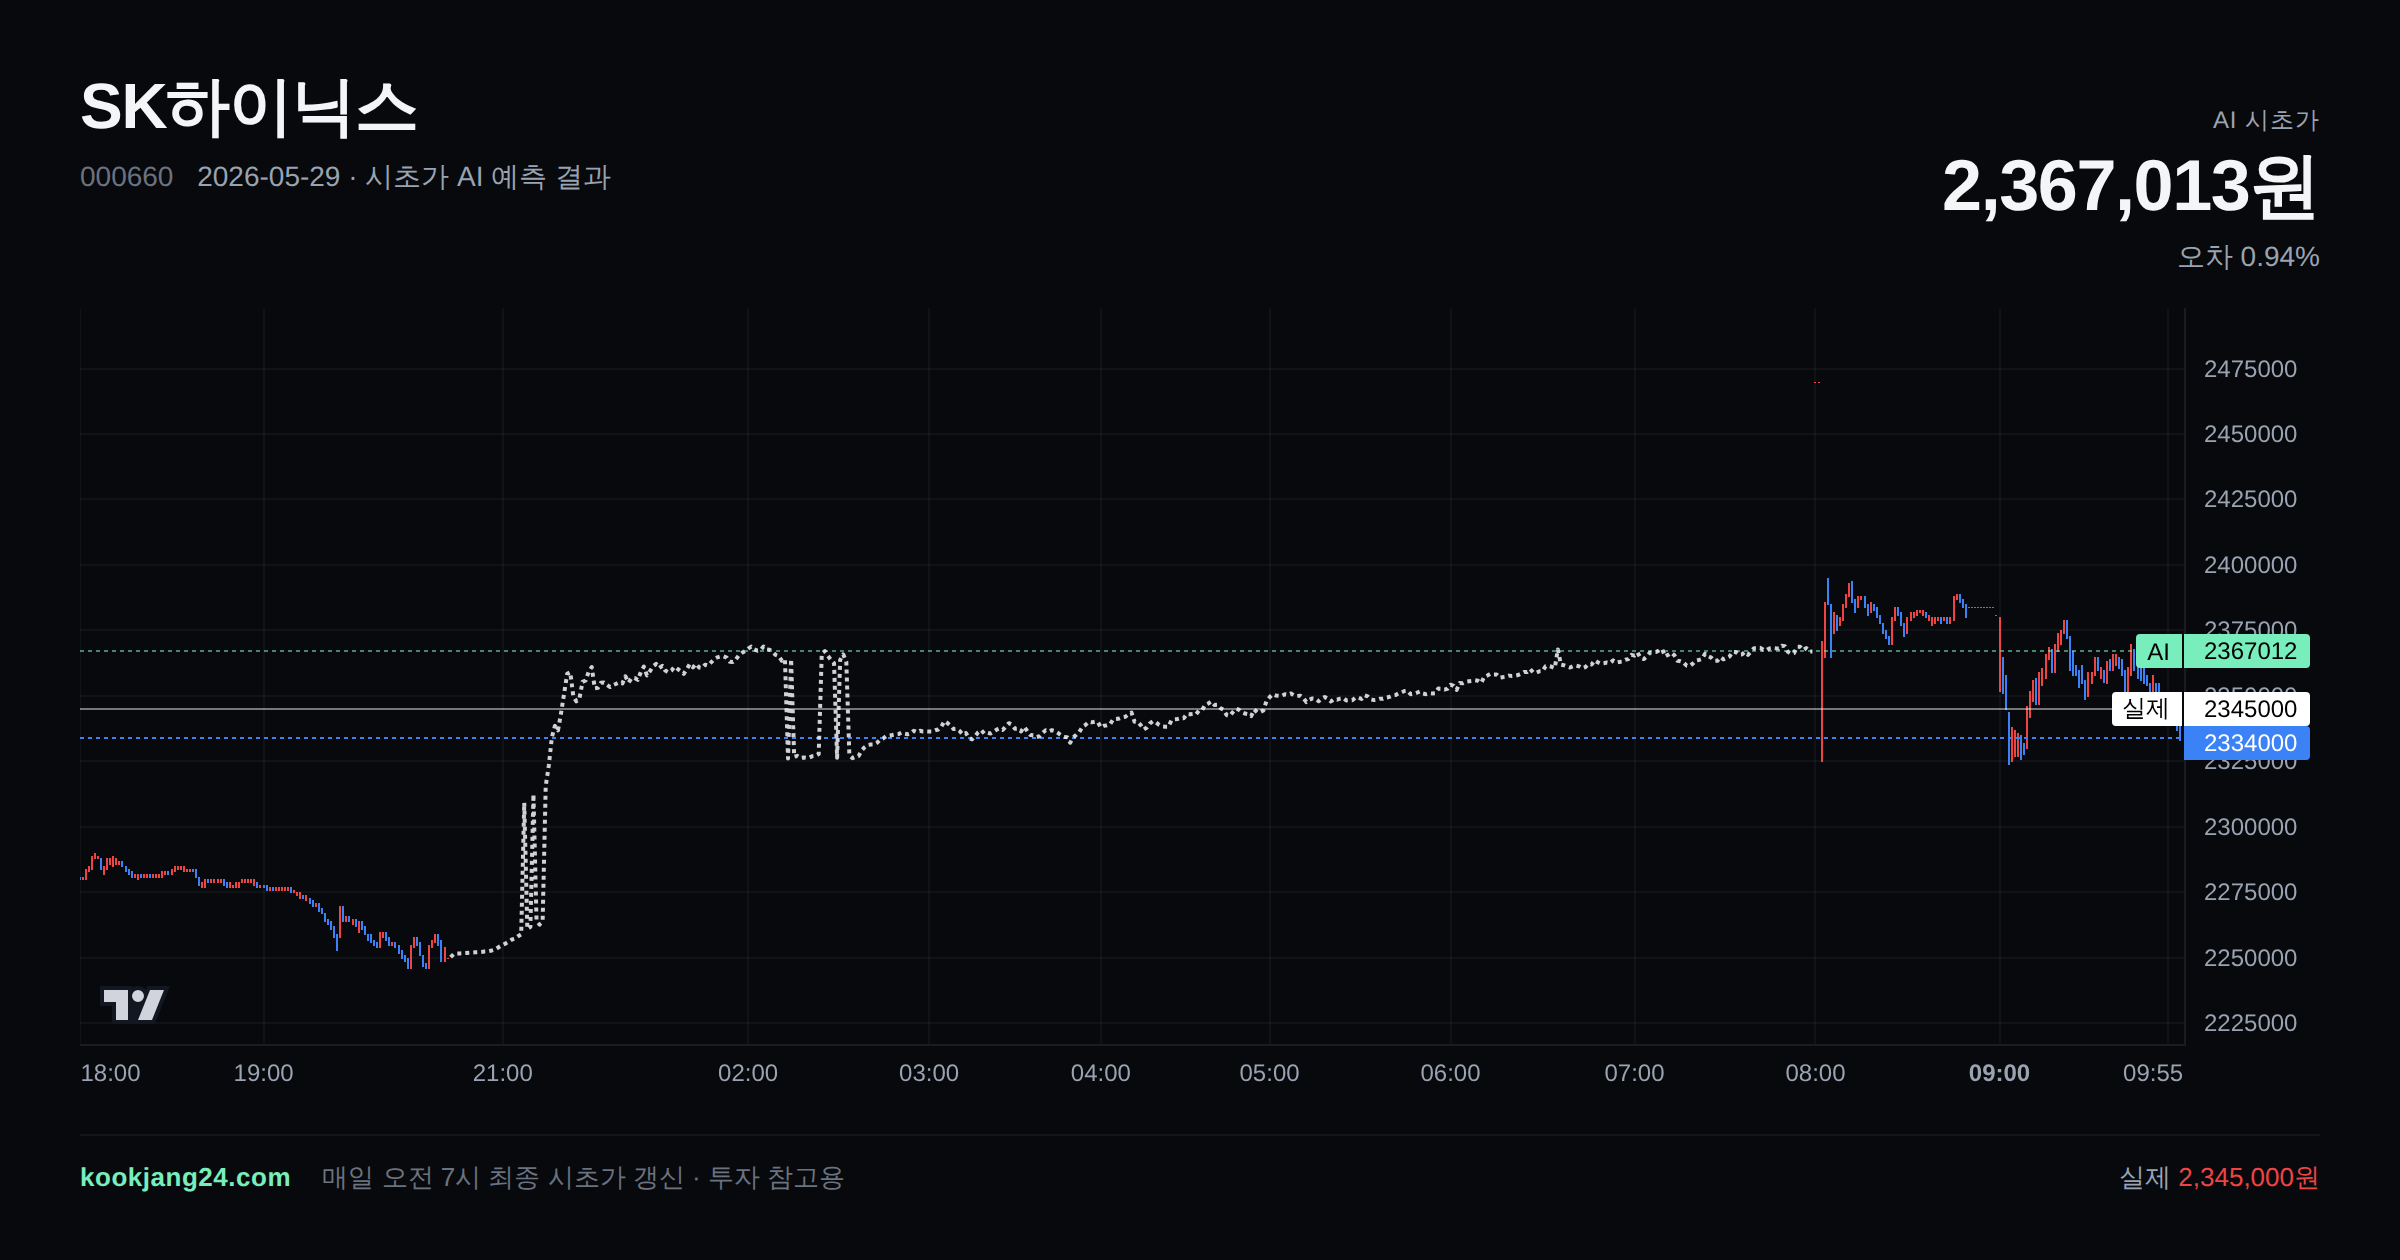Click the 2475000 price axis label
The width and height of the screenshot is (2400, 1260).
2250,369
